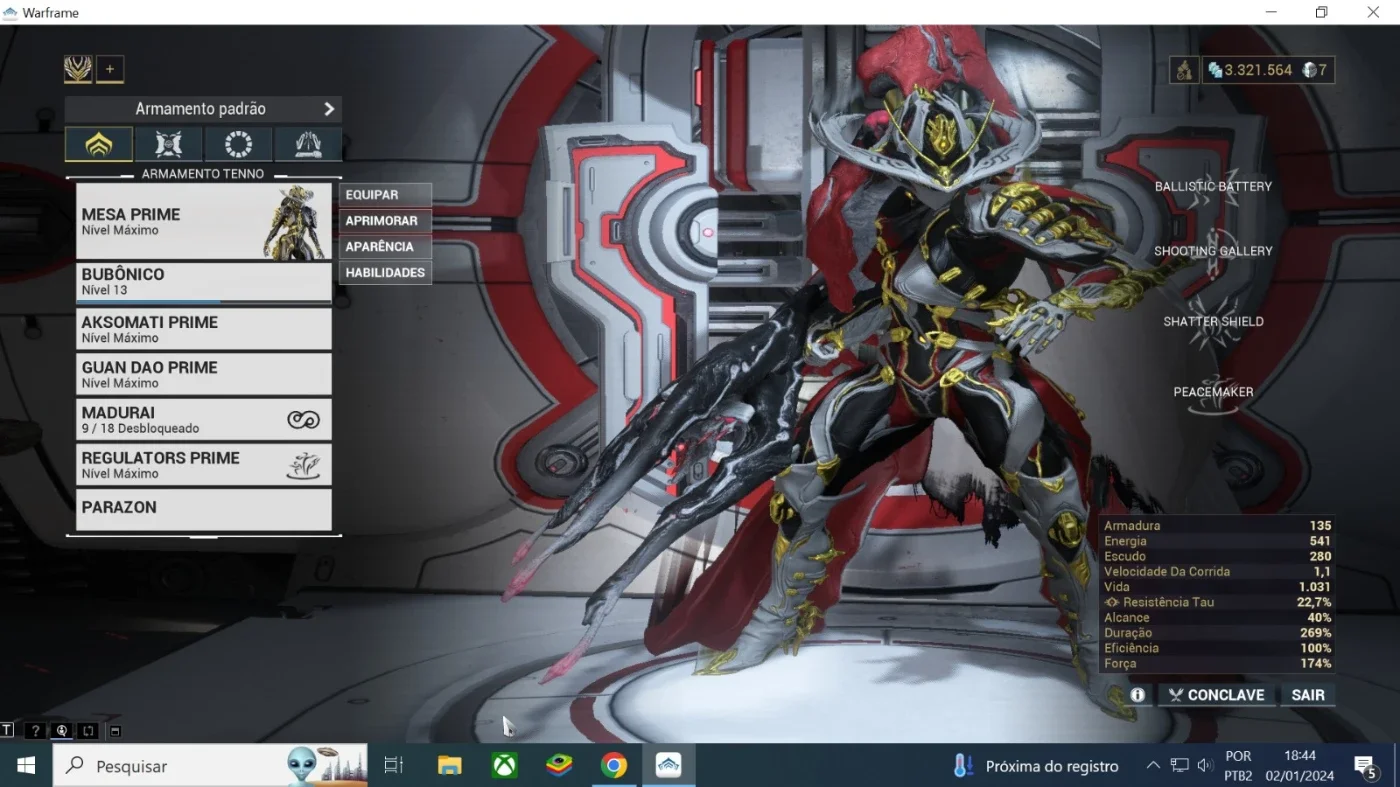Select the Guan Dao Prime melee slot
Viewport: 1400px width, 787px height.
click(x=204, y=374)
